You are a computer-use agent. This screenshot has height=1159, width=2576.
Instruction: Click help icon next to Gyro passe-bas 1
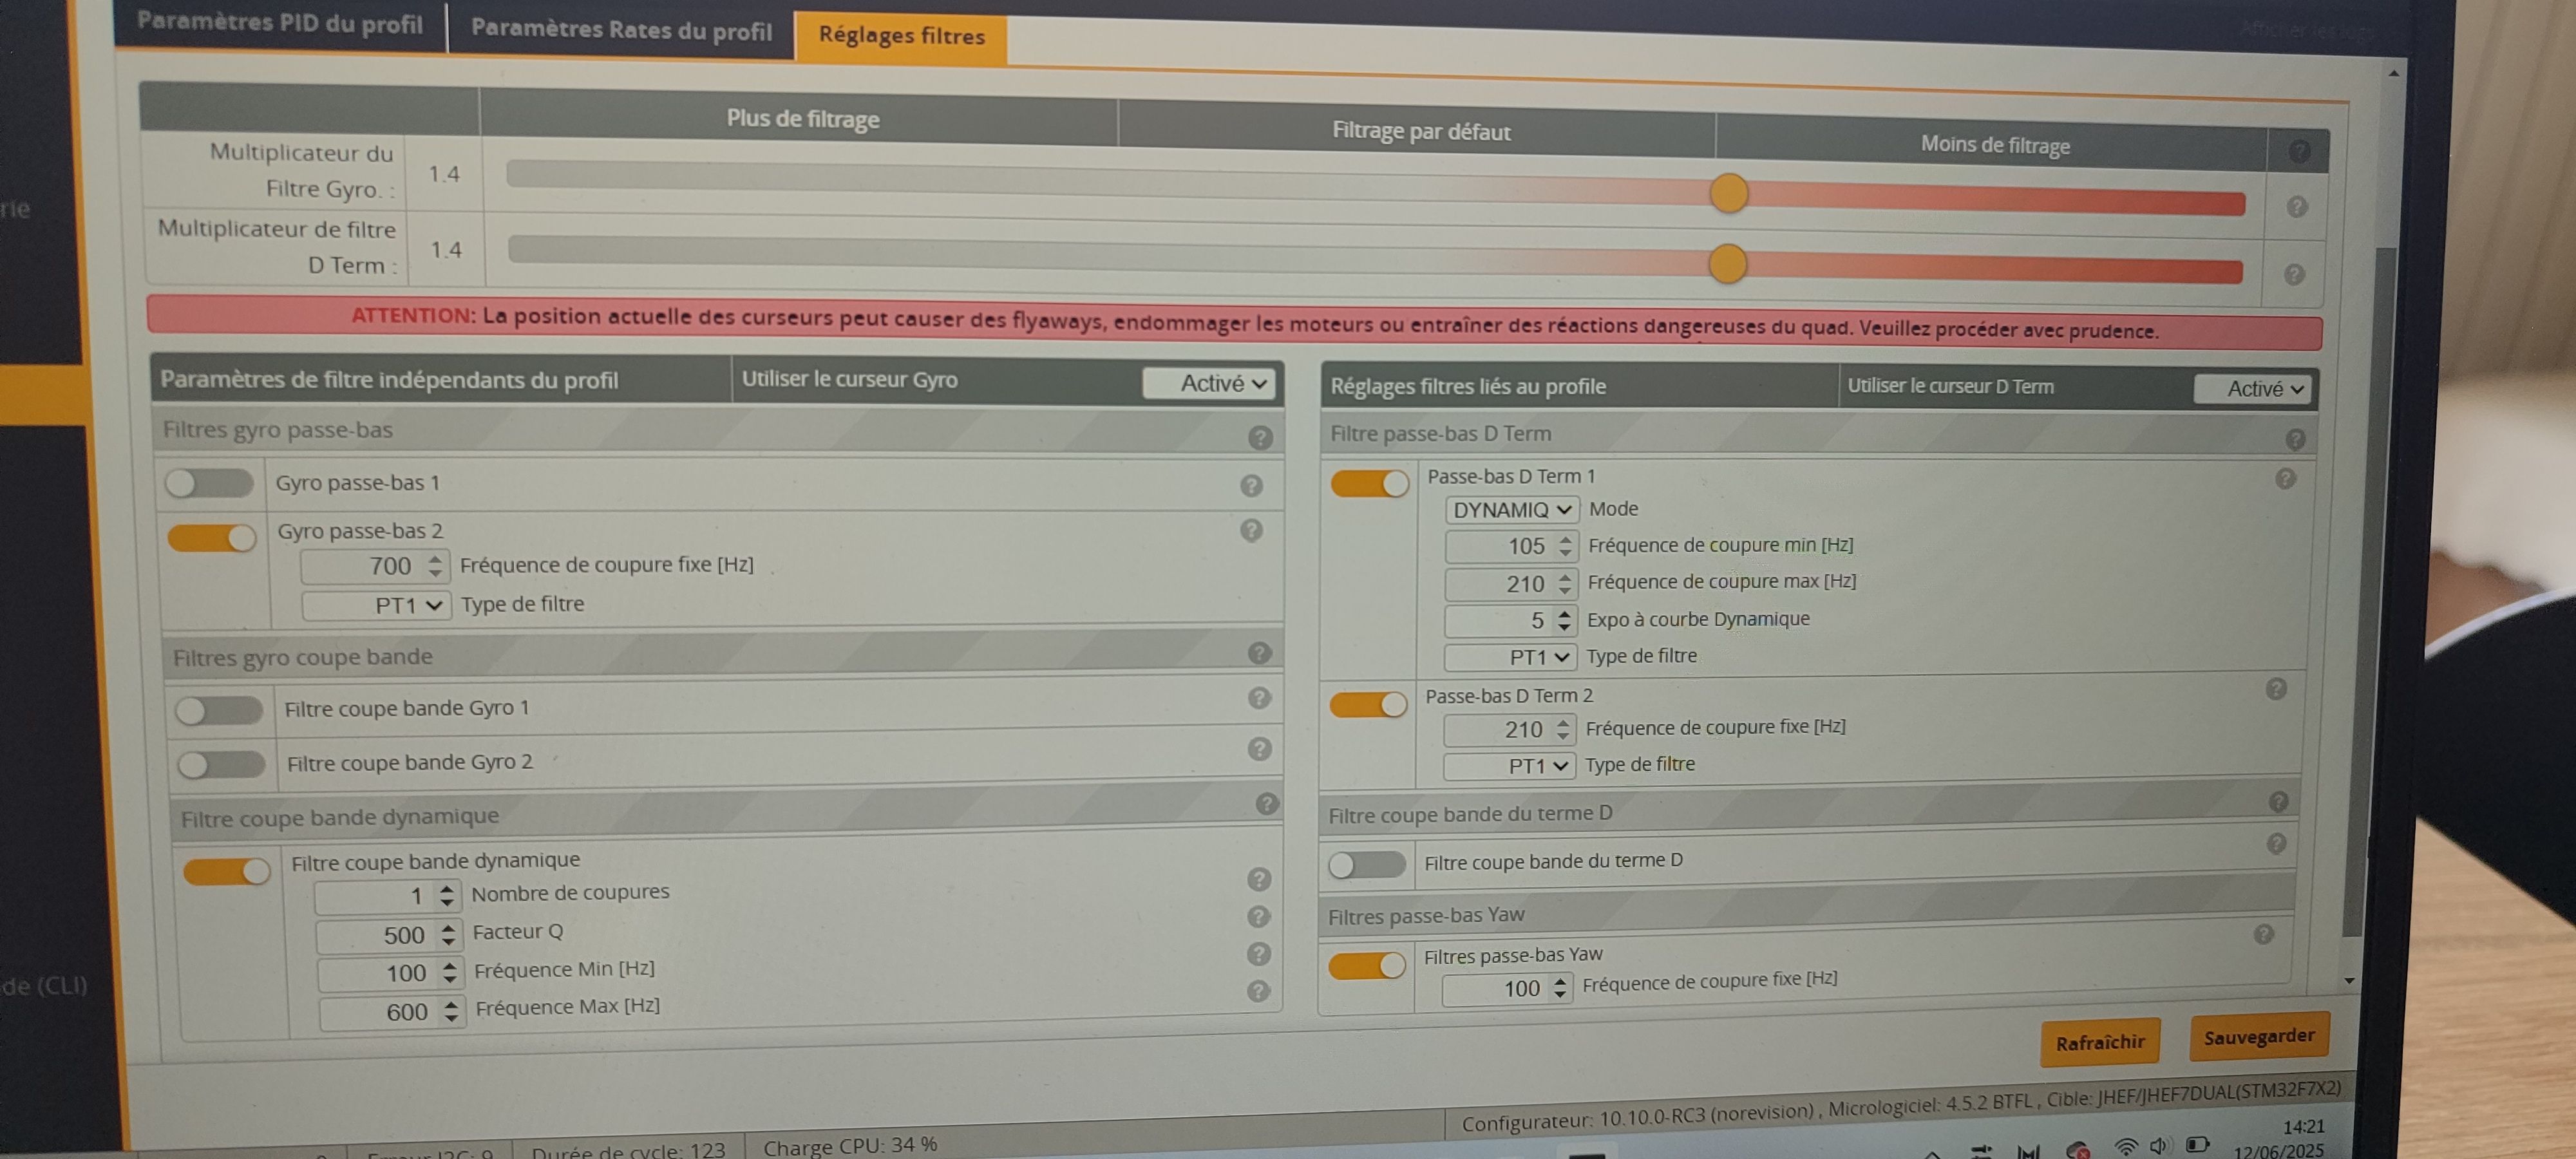coord(1251,486)
